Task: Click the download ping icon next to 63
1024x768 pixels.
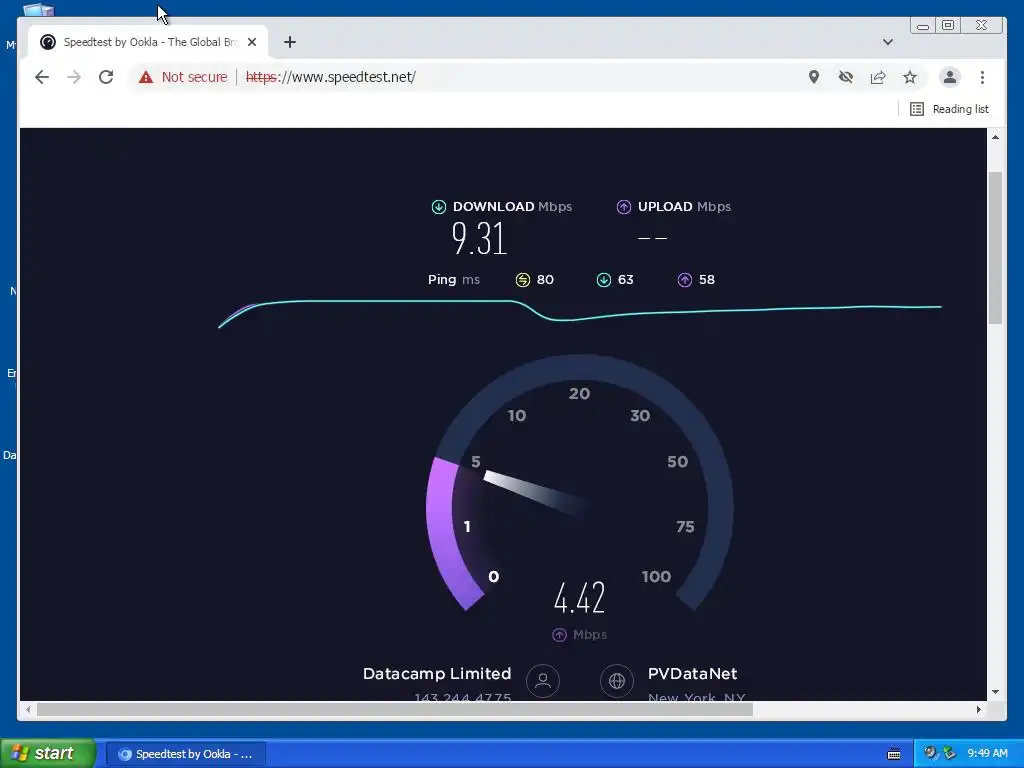Action: coord(603,280)
